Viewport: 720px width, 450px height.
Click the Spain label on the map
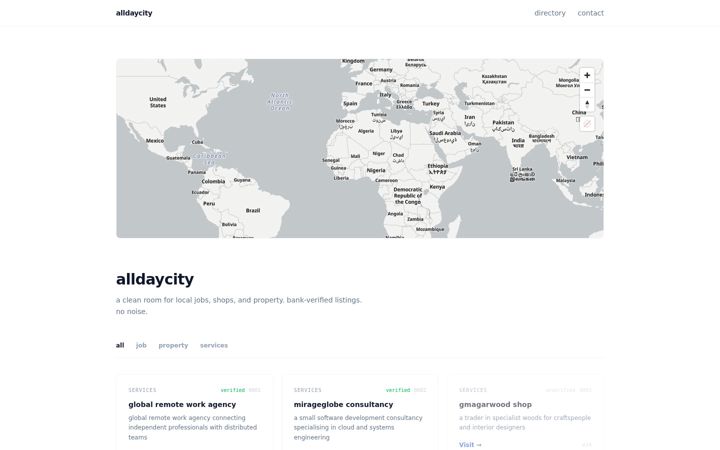coord(350,104)
